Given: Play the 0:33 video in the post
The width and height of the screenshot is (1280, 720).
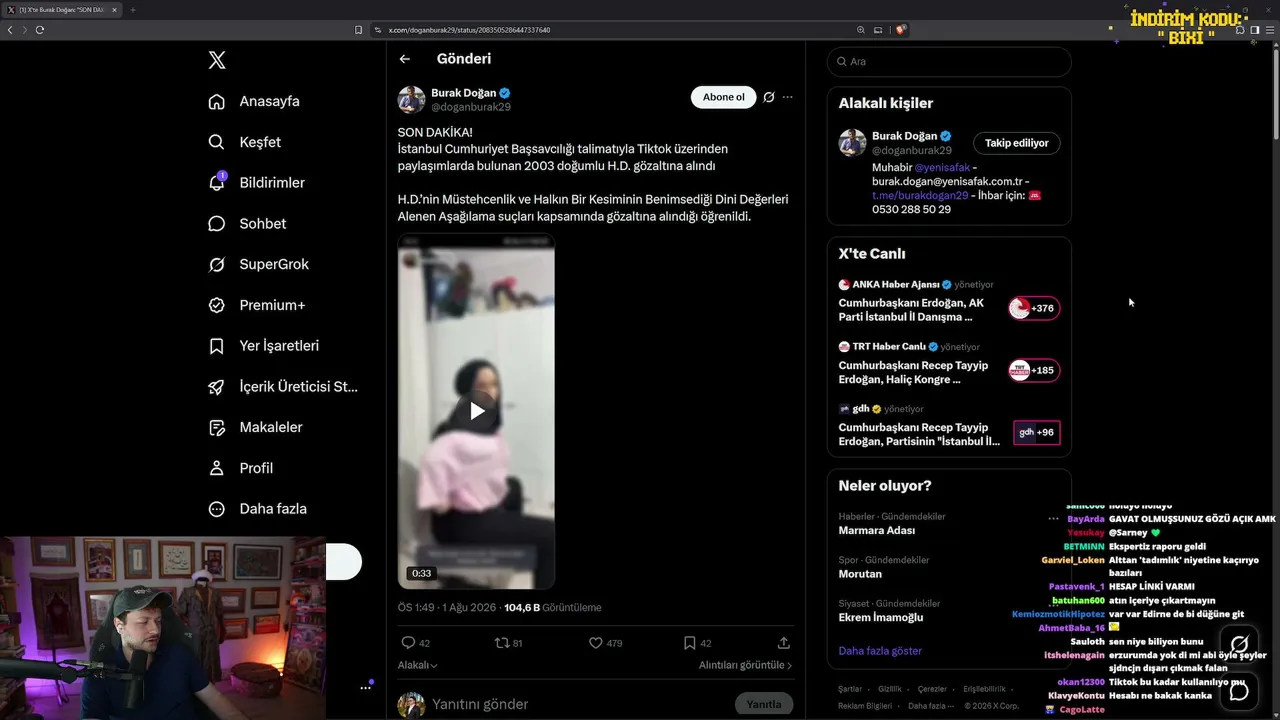Looking at the screenshot, I should [477, 411].
